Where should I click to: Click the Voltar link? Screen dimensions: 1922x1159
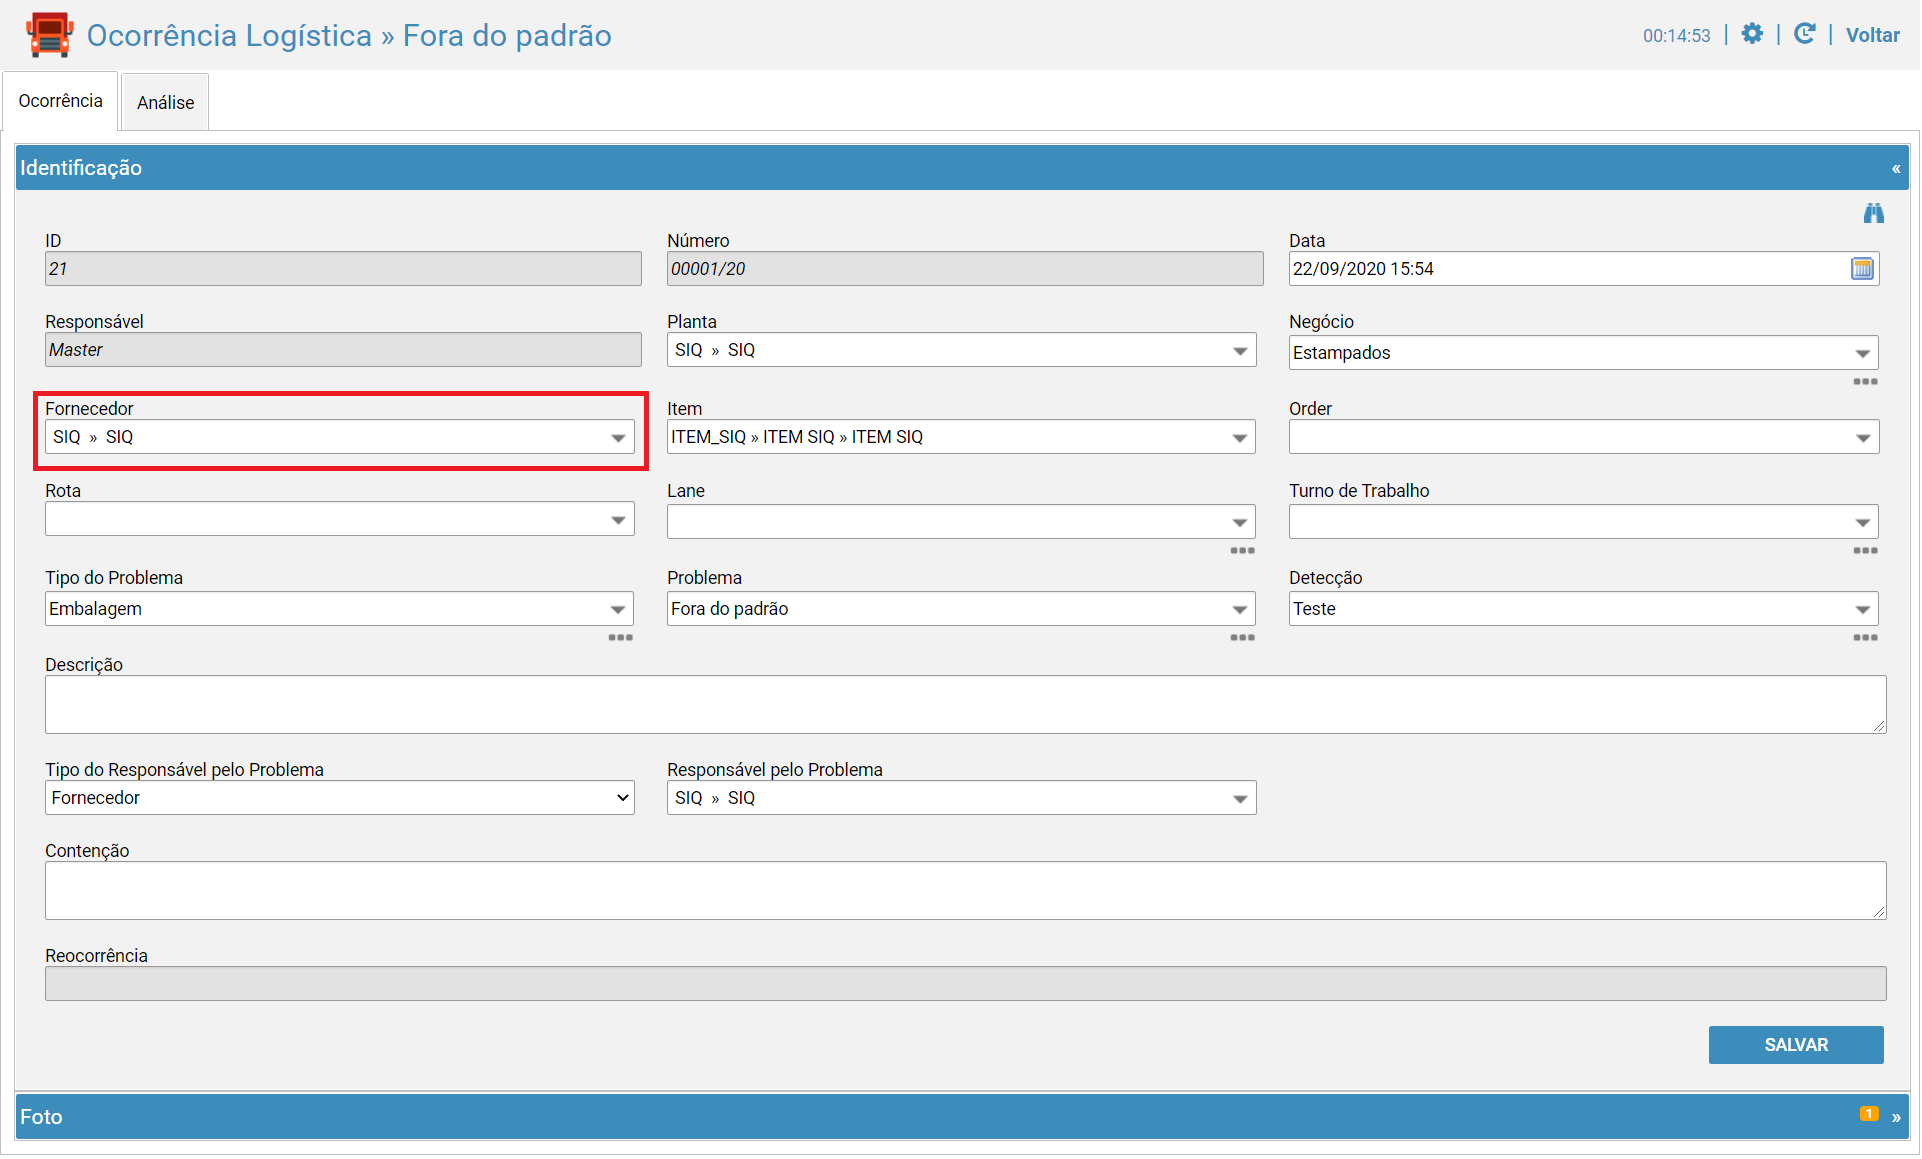coord(1872,35)
